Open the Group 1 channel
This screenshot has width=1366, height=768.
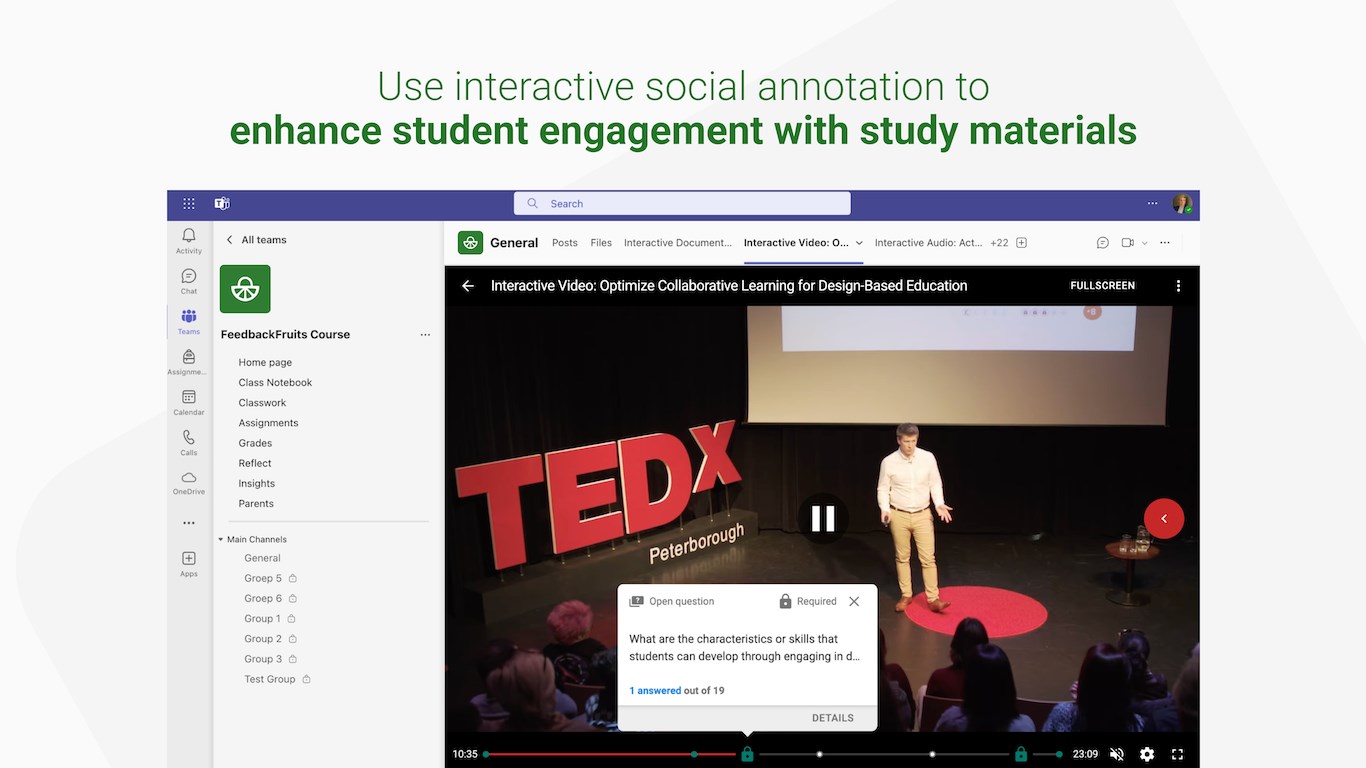[x=263, y=619]
